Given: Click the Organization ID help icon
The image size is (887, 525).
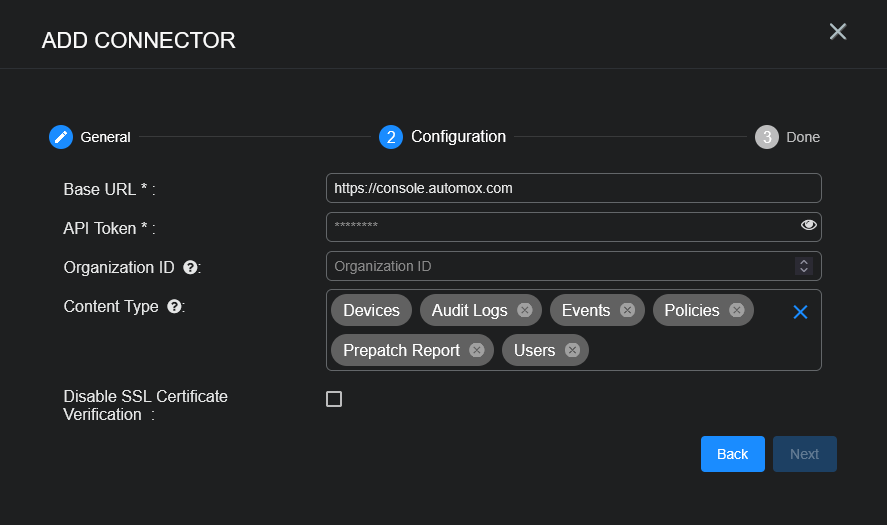Looking at the screenshot, I should 190,267.
